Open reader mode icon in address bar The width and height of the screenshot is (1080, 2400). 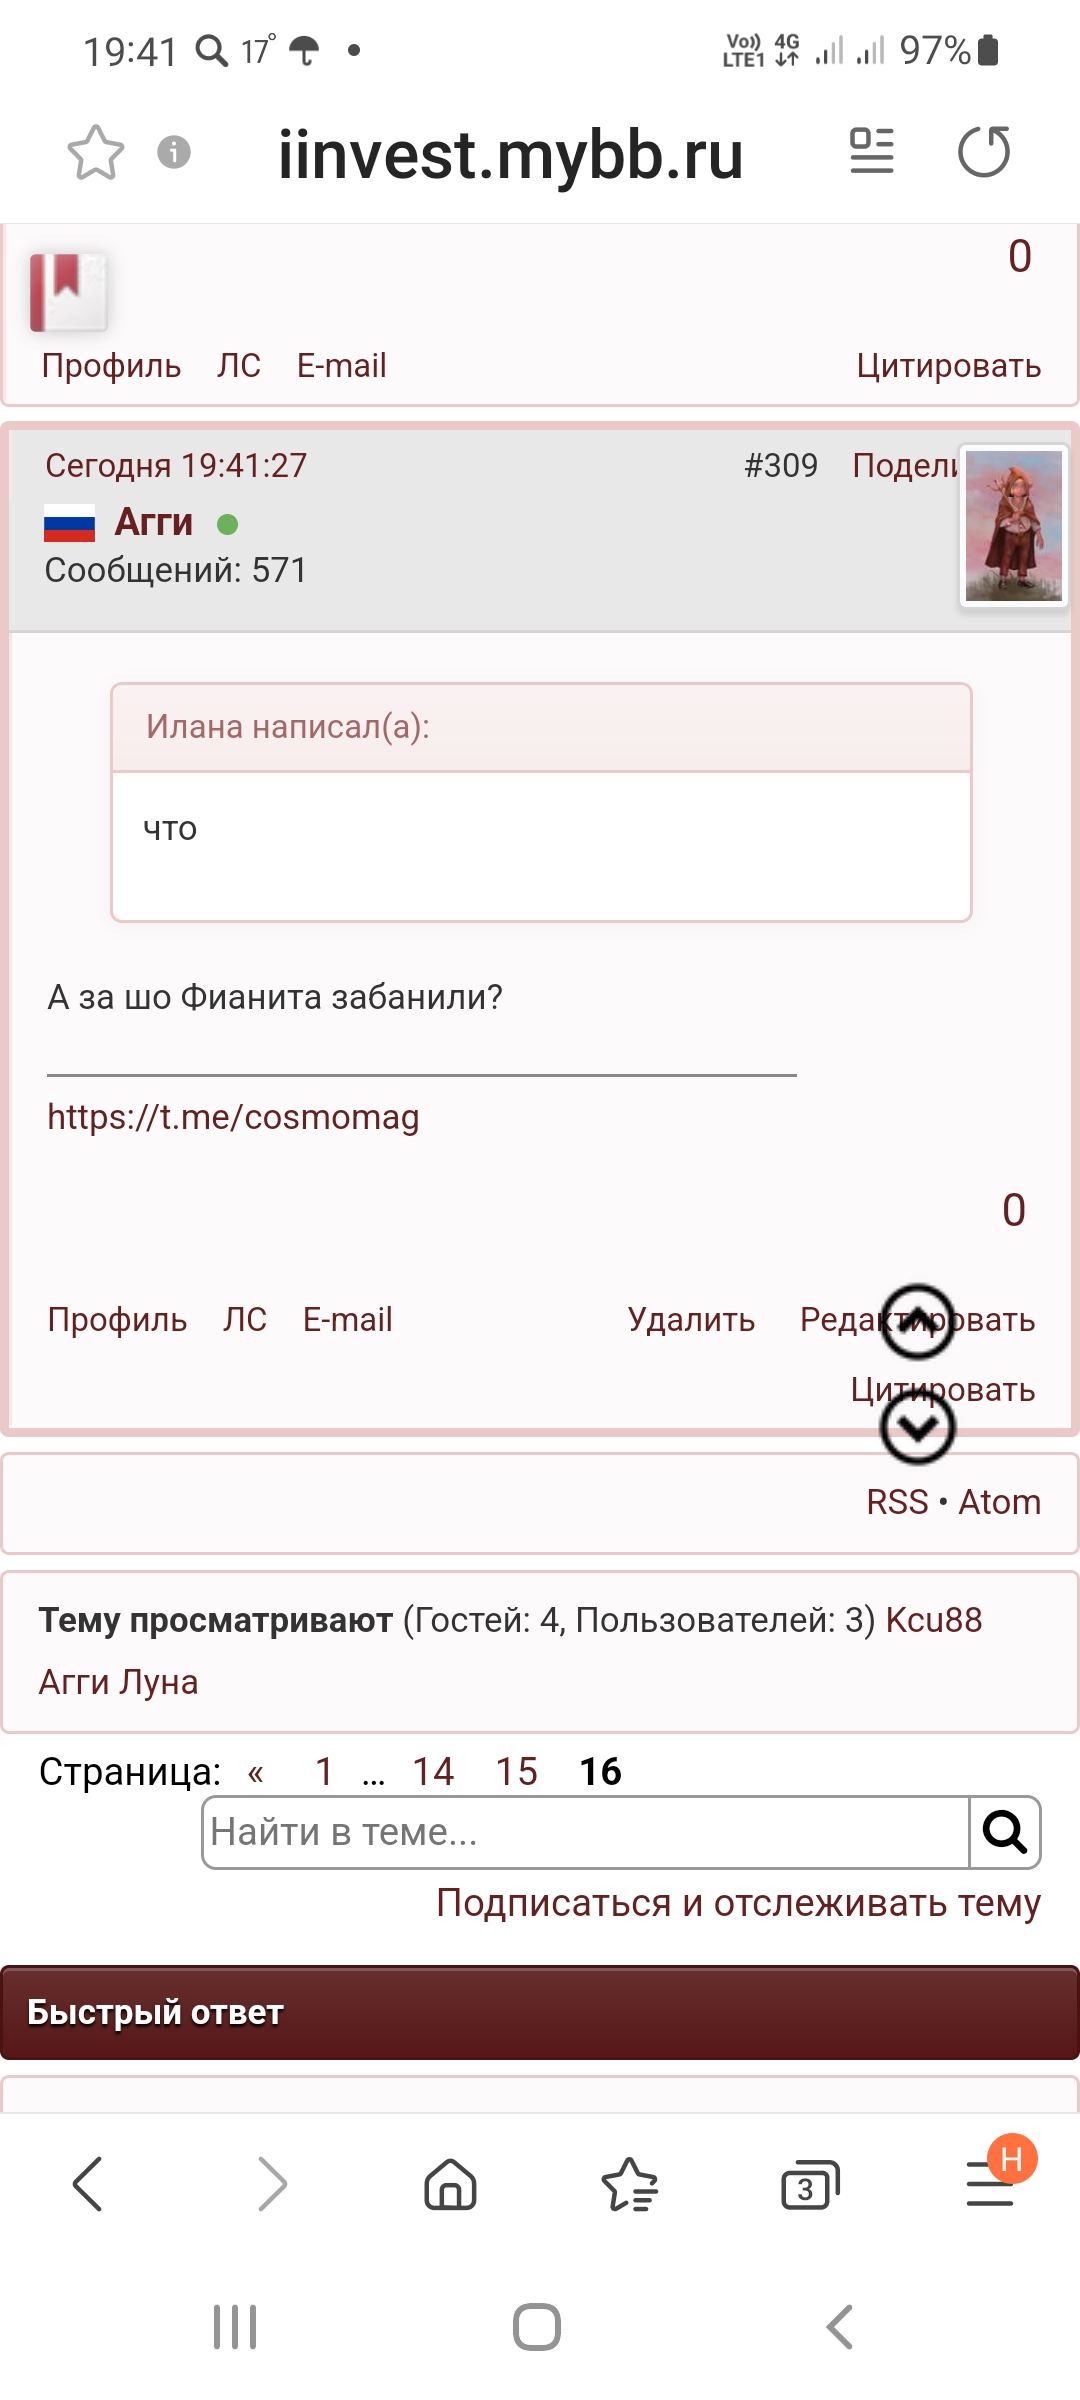coord(872,151)
